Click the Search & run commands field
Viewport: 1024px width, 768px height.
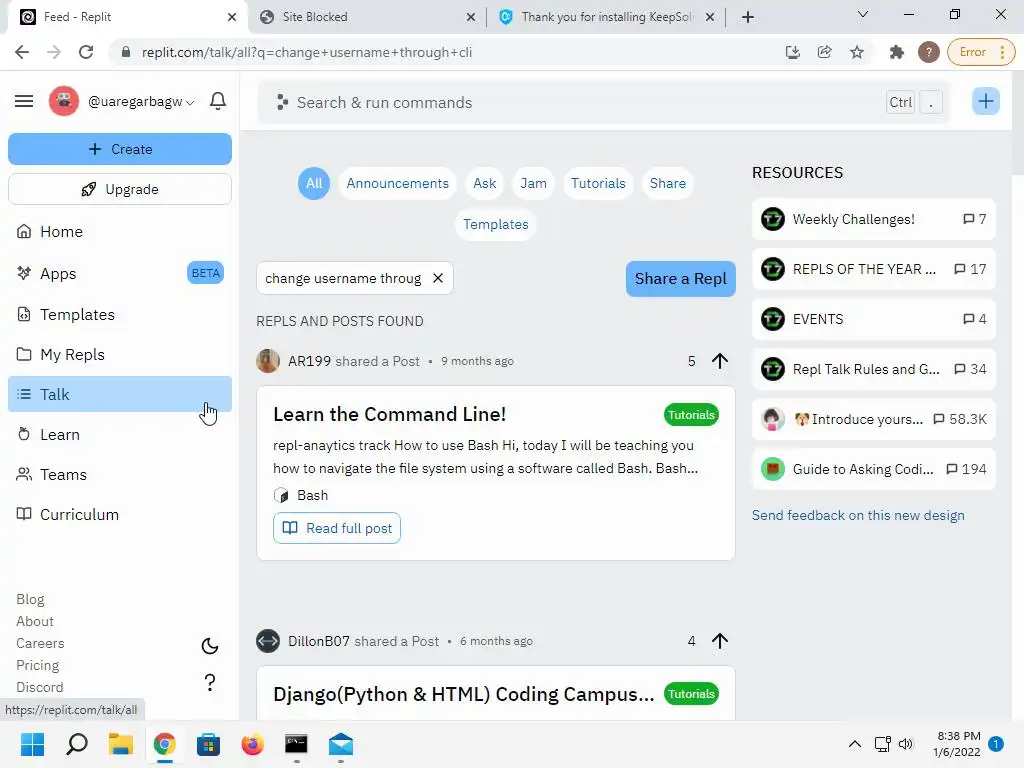pos(604,103)
